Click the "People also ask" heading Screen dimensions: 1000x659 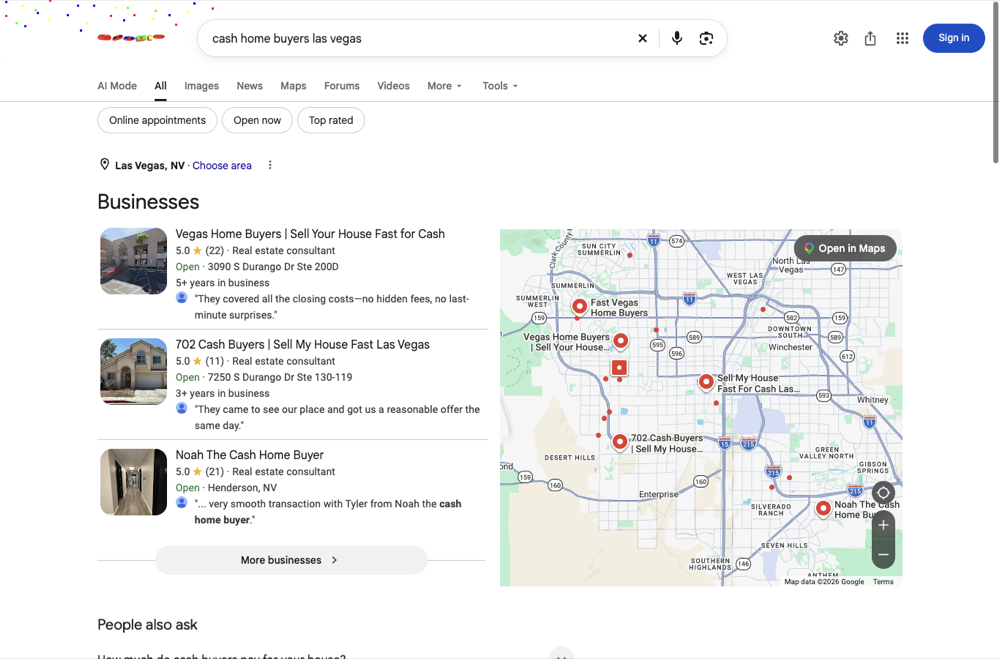point(147,625)
